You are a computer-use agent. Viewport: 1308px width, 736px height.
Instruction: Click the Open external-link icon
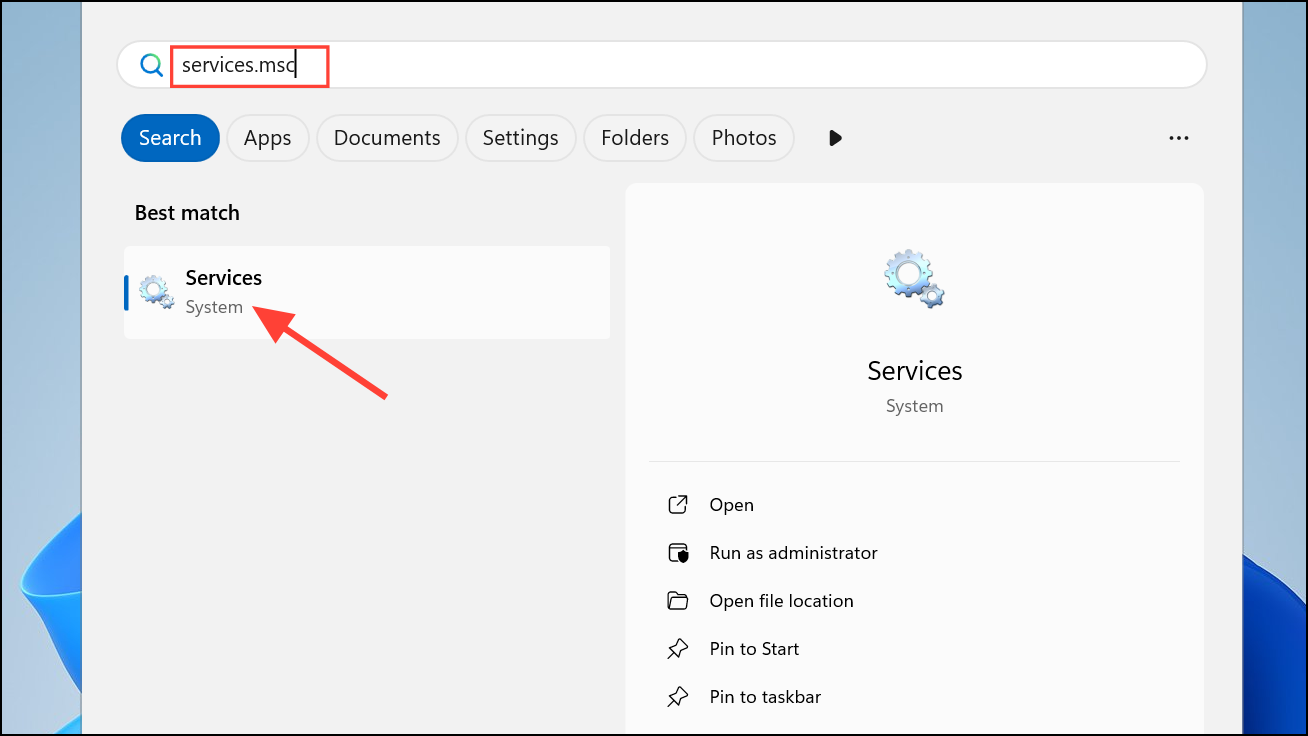pos(678,505)
